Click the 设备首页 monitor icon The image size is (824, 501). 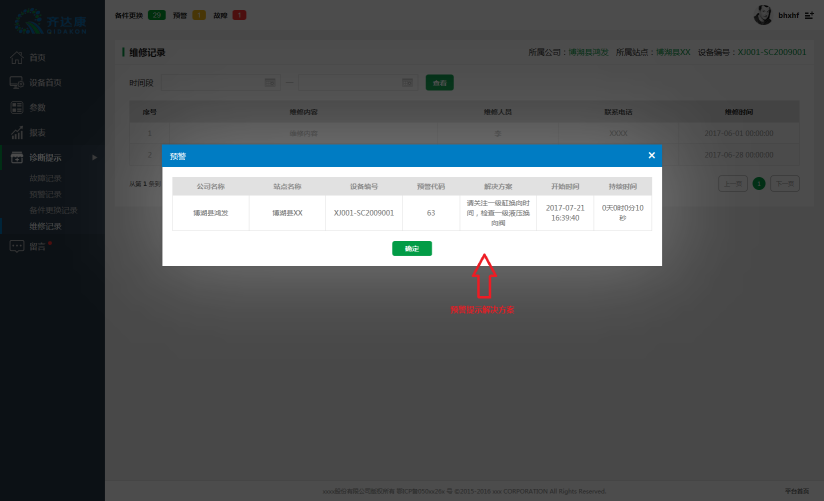click(x=17, y=82)
